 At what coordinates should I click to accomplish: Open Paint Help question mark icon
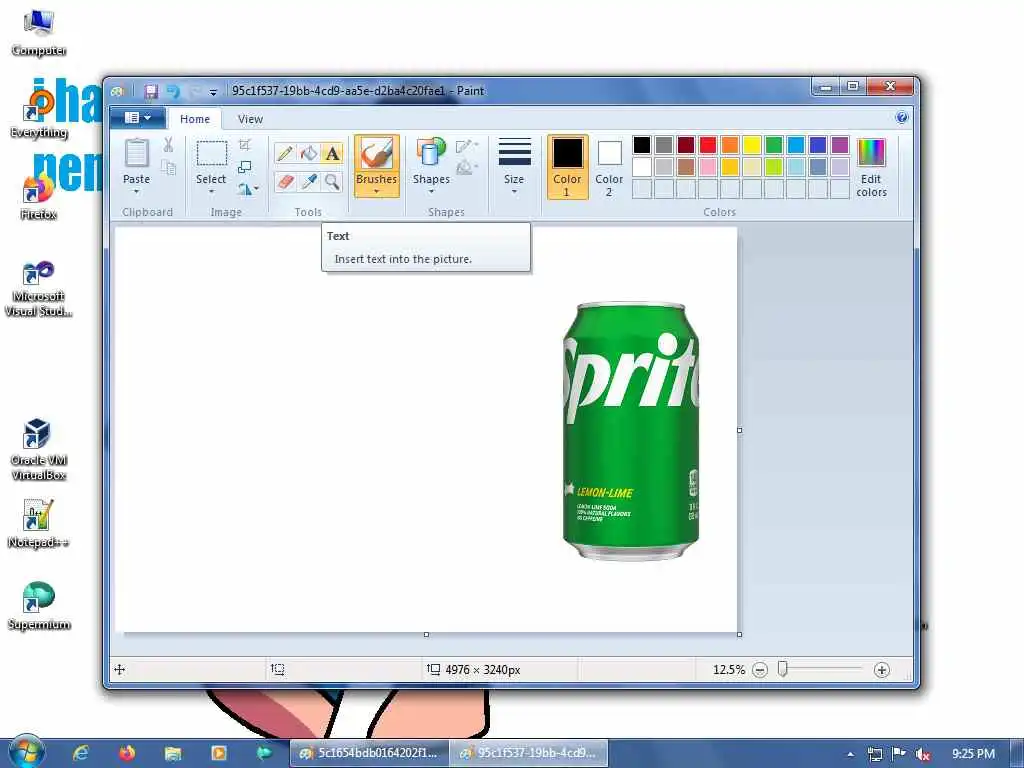pyautogui.click(x=902, y=118)
